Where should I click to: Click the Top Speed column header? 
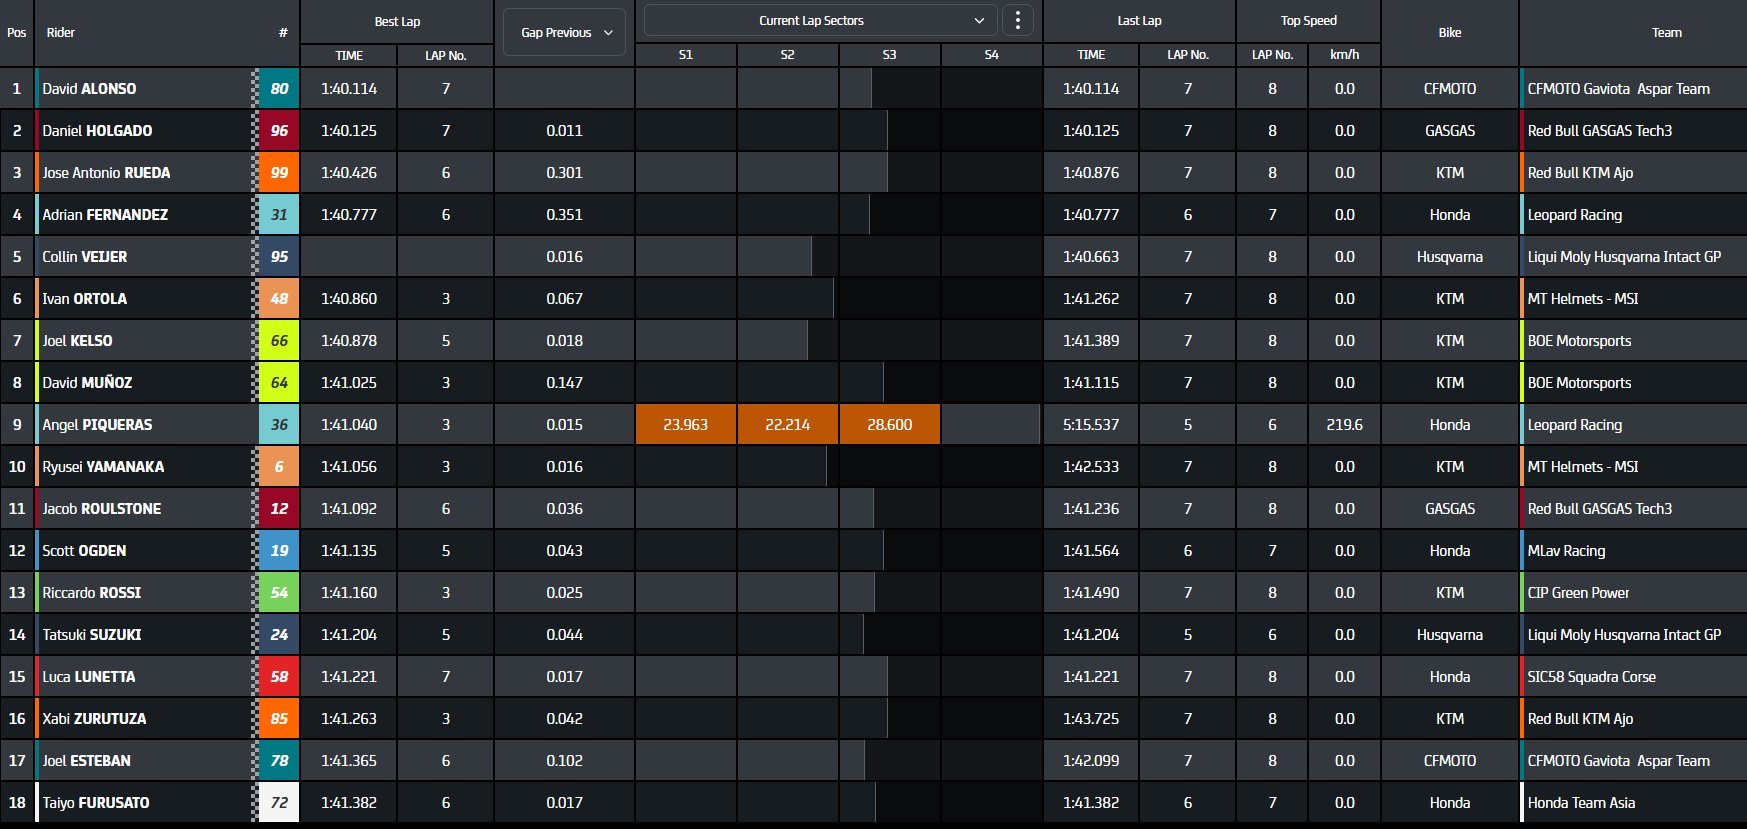pos(1308,21)
